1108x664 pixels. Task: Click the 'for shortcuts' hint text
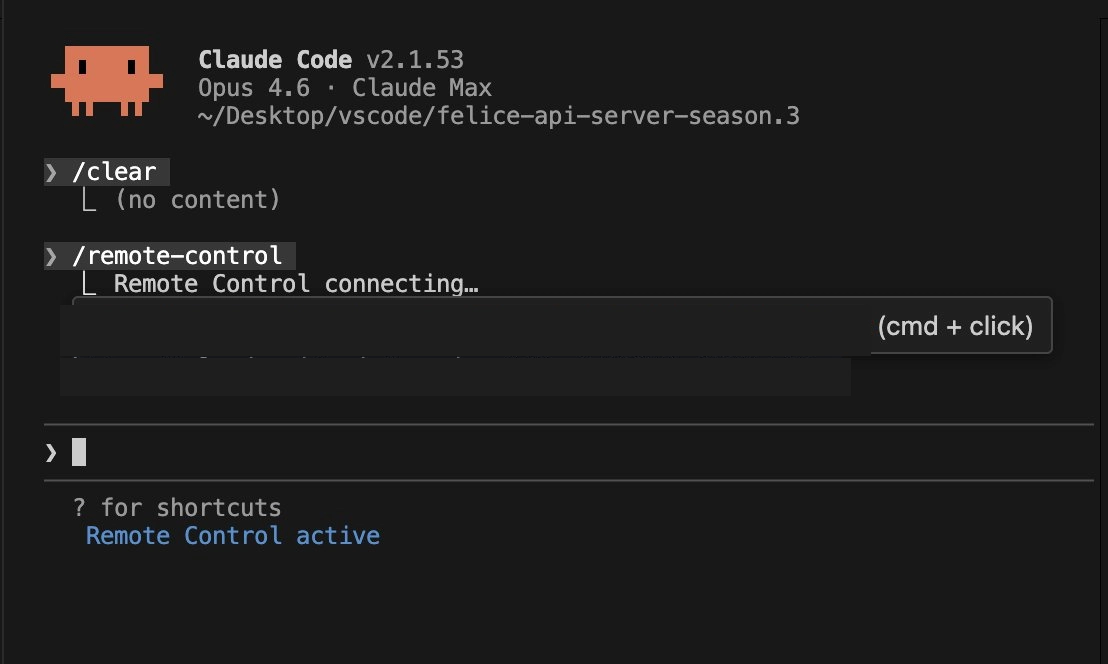[191, 507]
